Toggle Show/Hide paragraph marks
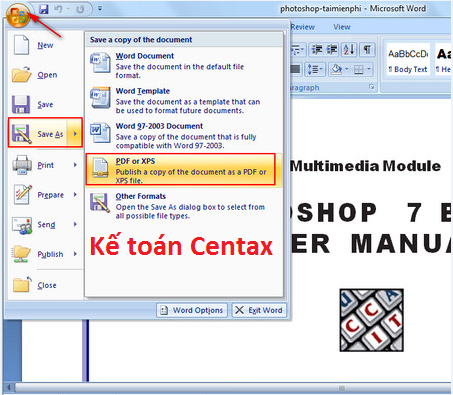 (367, 50)
